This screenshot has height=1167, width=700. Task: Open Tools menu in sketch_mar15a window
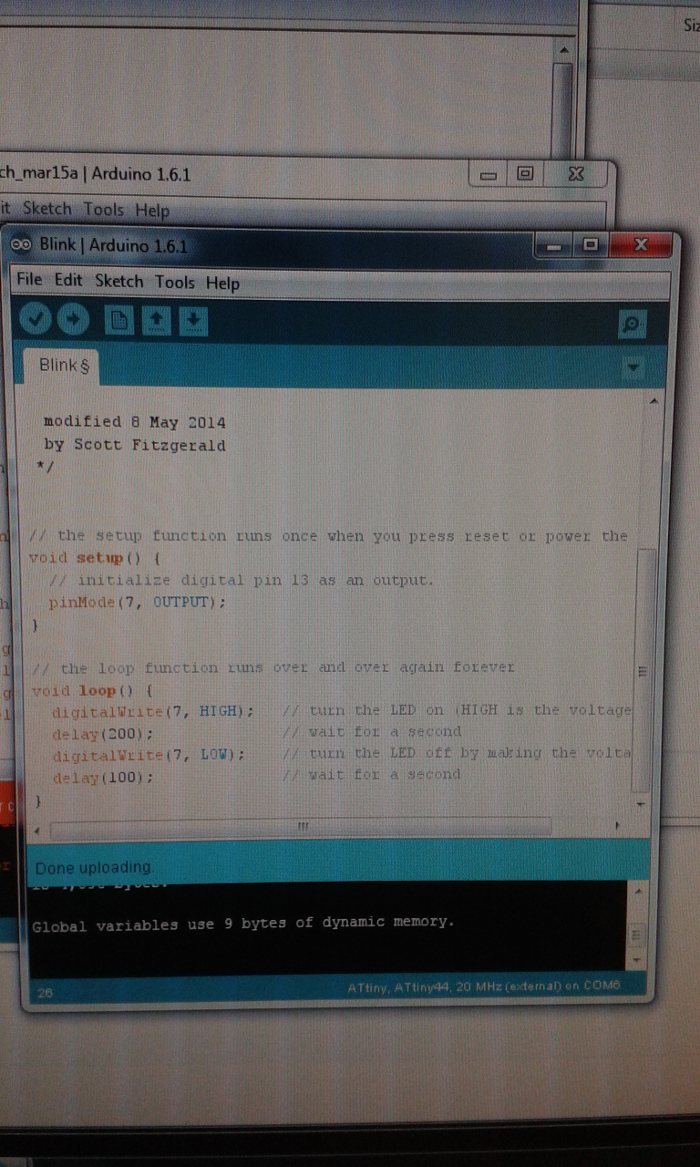click(x=103, y=210)
